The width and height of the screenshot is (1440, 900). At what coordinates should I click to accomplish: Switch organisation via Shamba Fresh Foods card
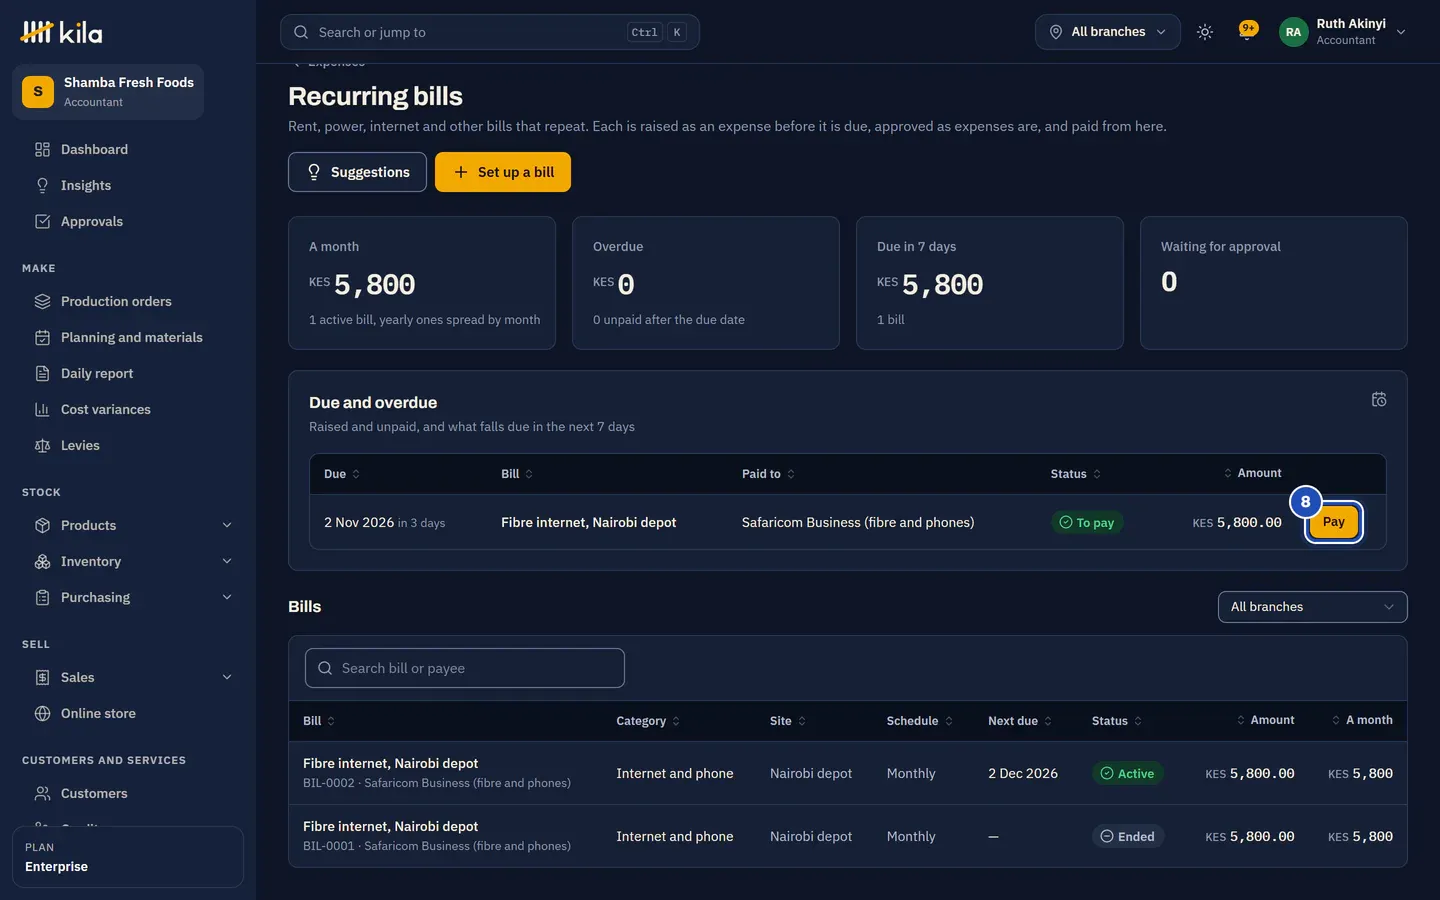pos(108,92)
